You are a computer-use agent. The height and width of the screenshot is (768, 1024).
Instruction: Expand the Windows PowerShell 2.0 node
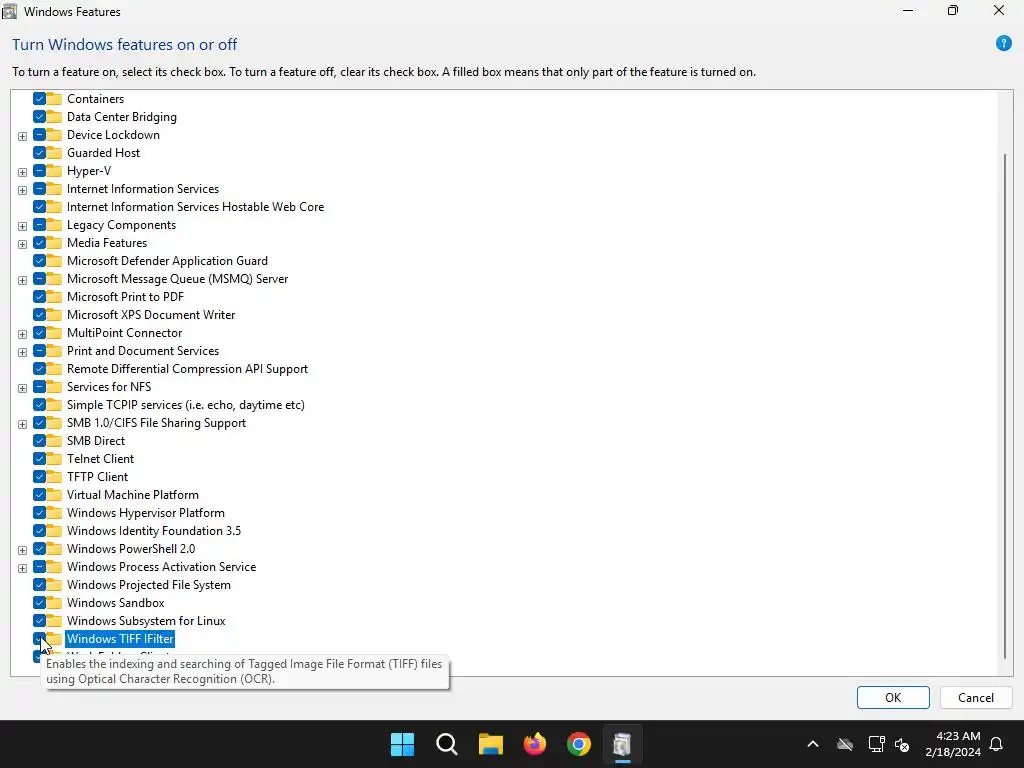(22, 550)
